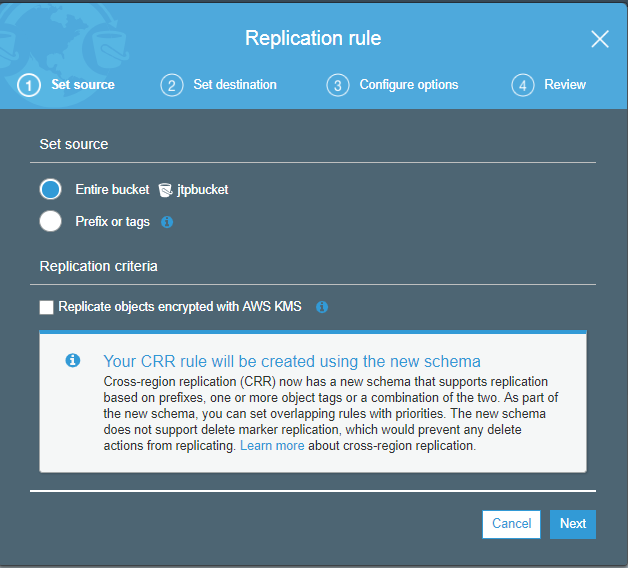This screenshot has height=568, width=628.
Task: Select the Set source step label
Action: 83,85
